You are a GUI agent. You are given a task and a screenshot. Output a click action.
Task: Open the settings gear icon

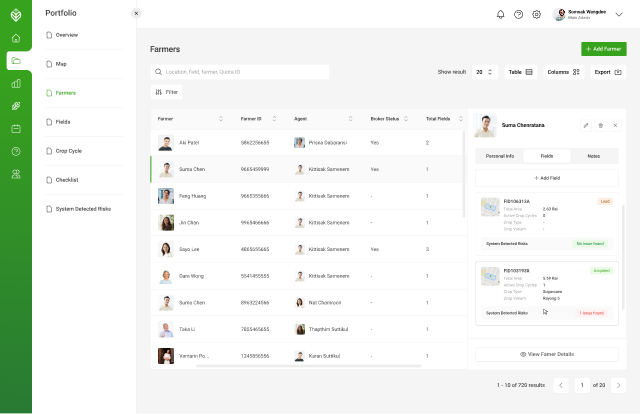(536, 15)
